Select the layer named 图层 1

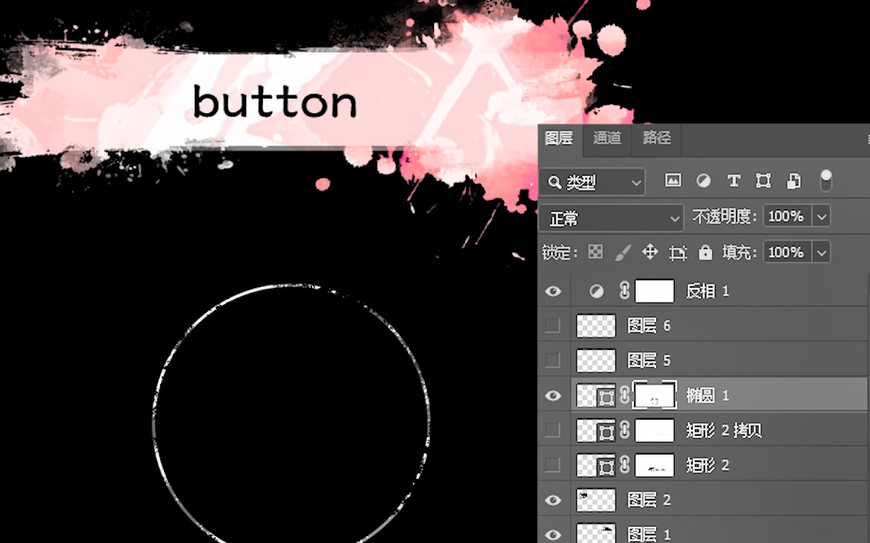649,534
